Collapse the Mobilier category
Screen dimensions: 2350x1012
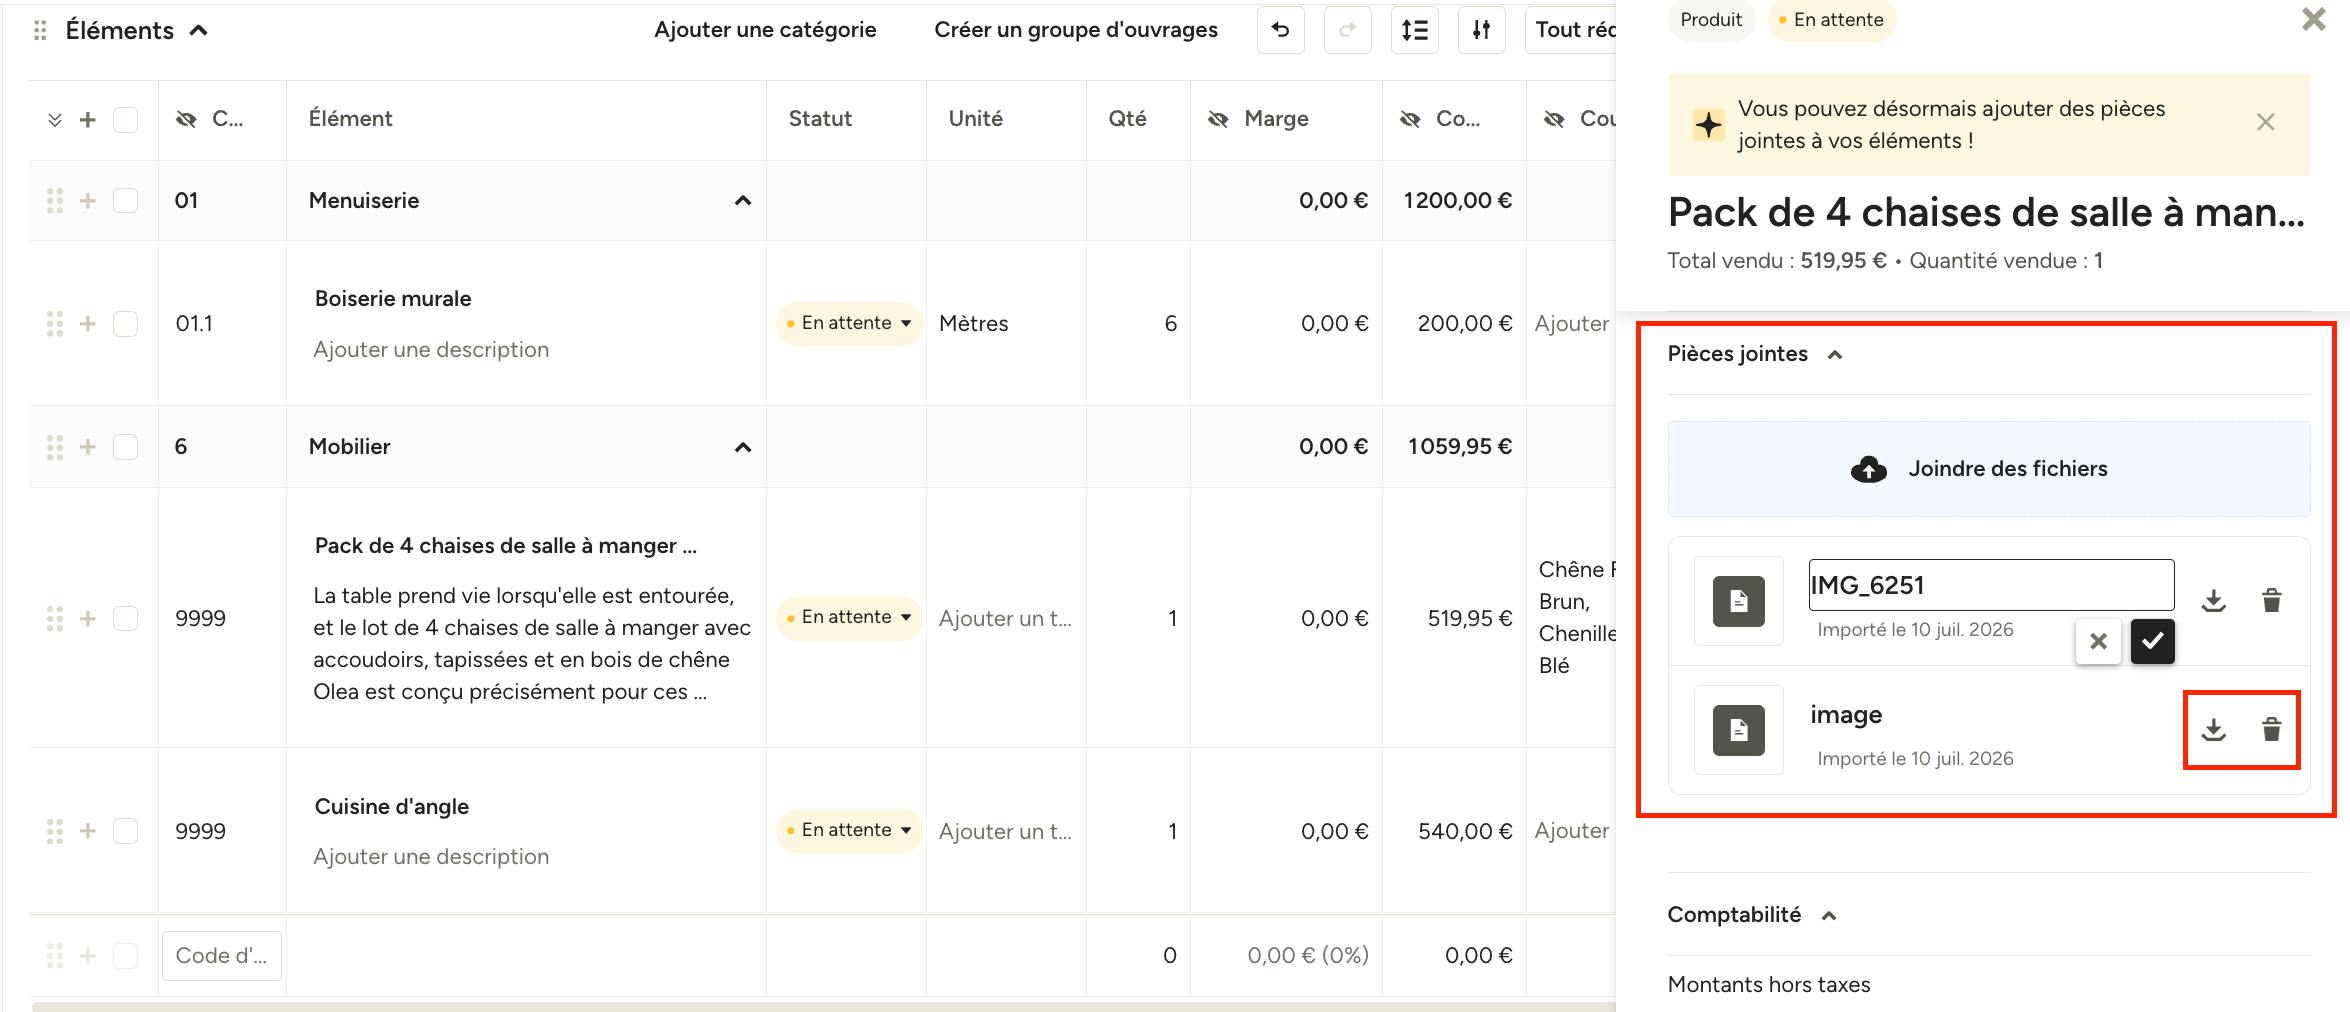(743, 447)
